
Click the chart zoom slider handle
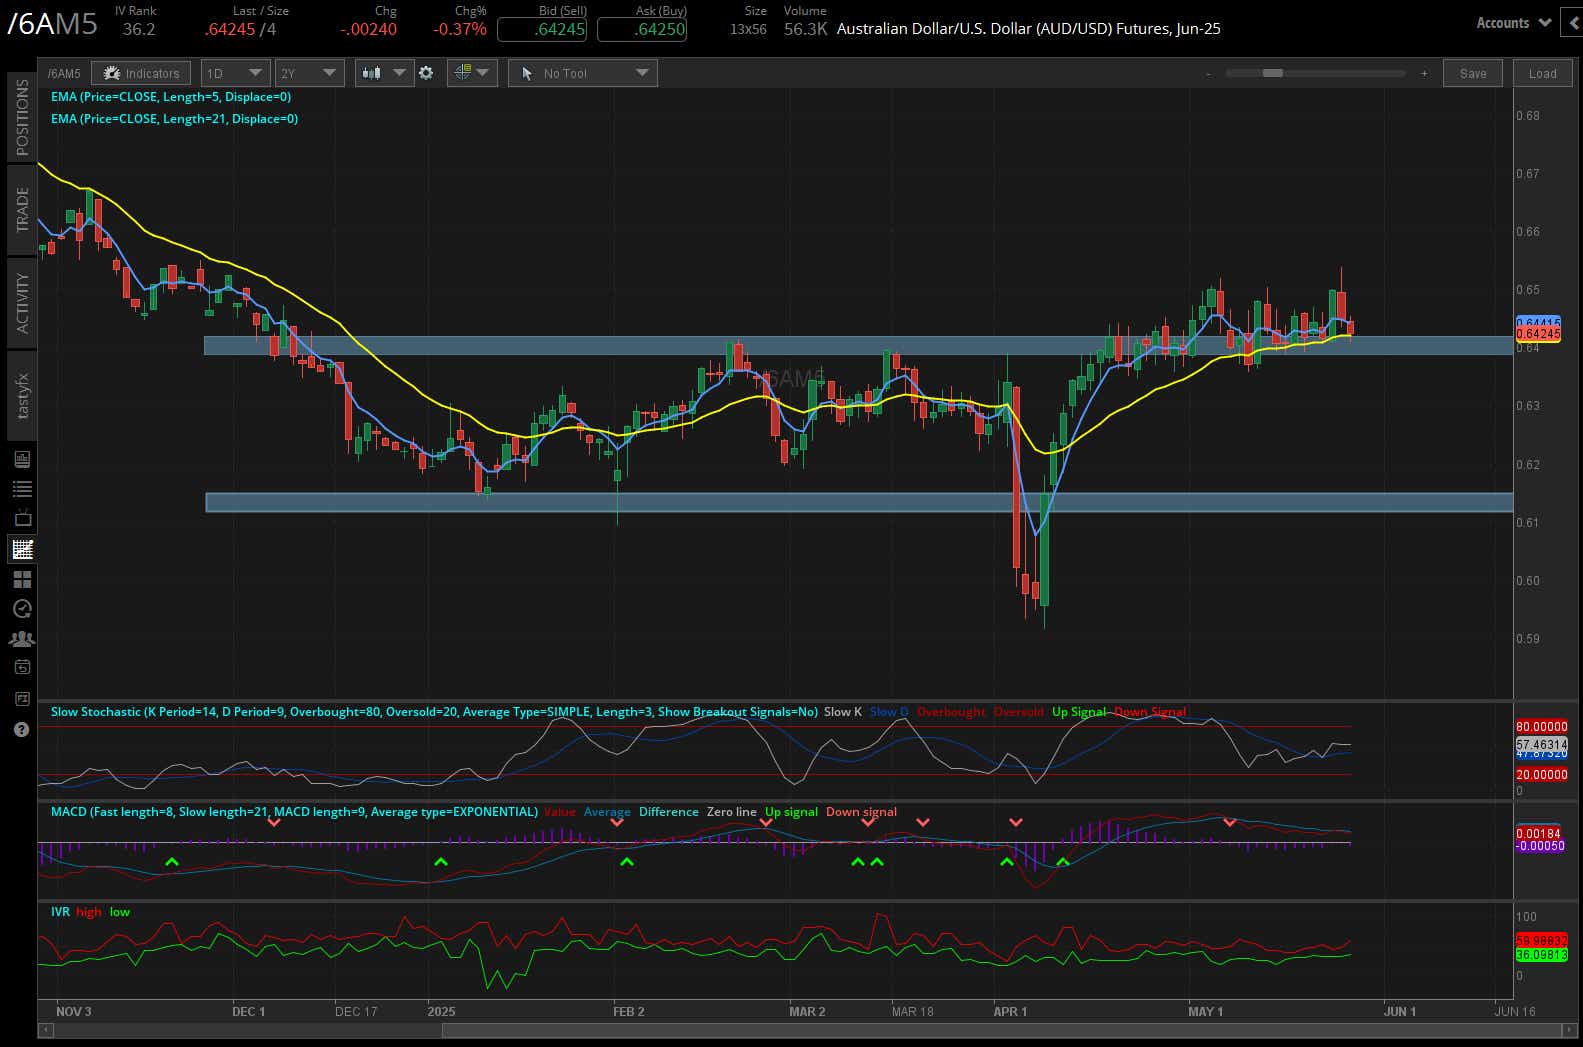[1272, 73]
